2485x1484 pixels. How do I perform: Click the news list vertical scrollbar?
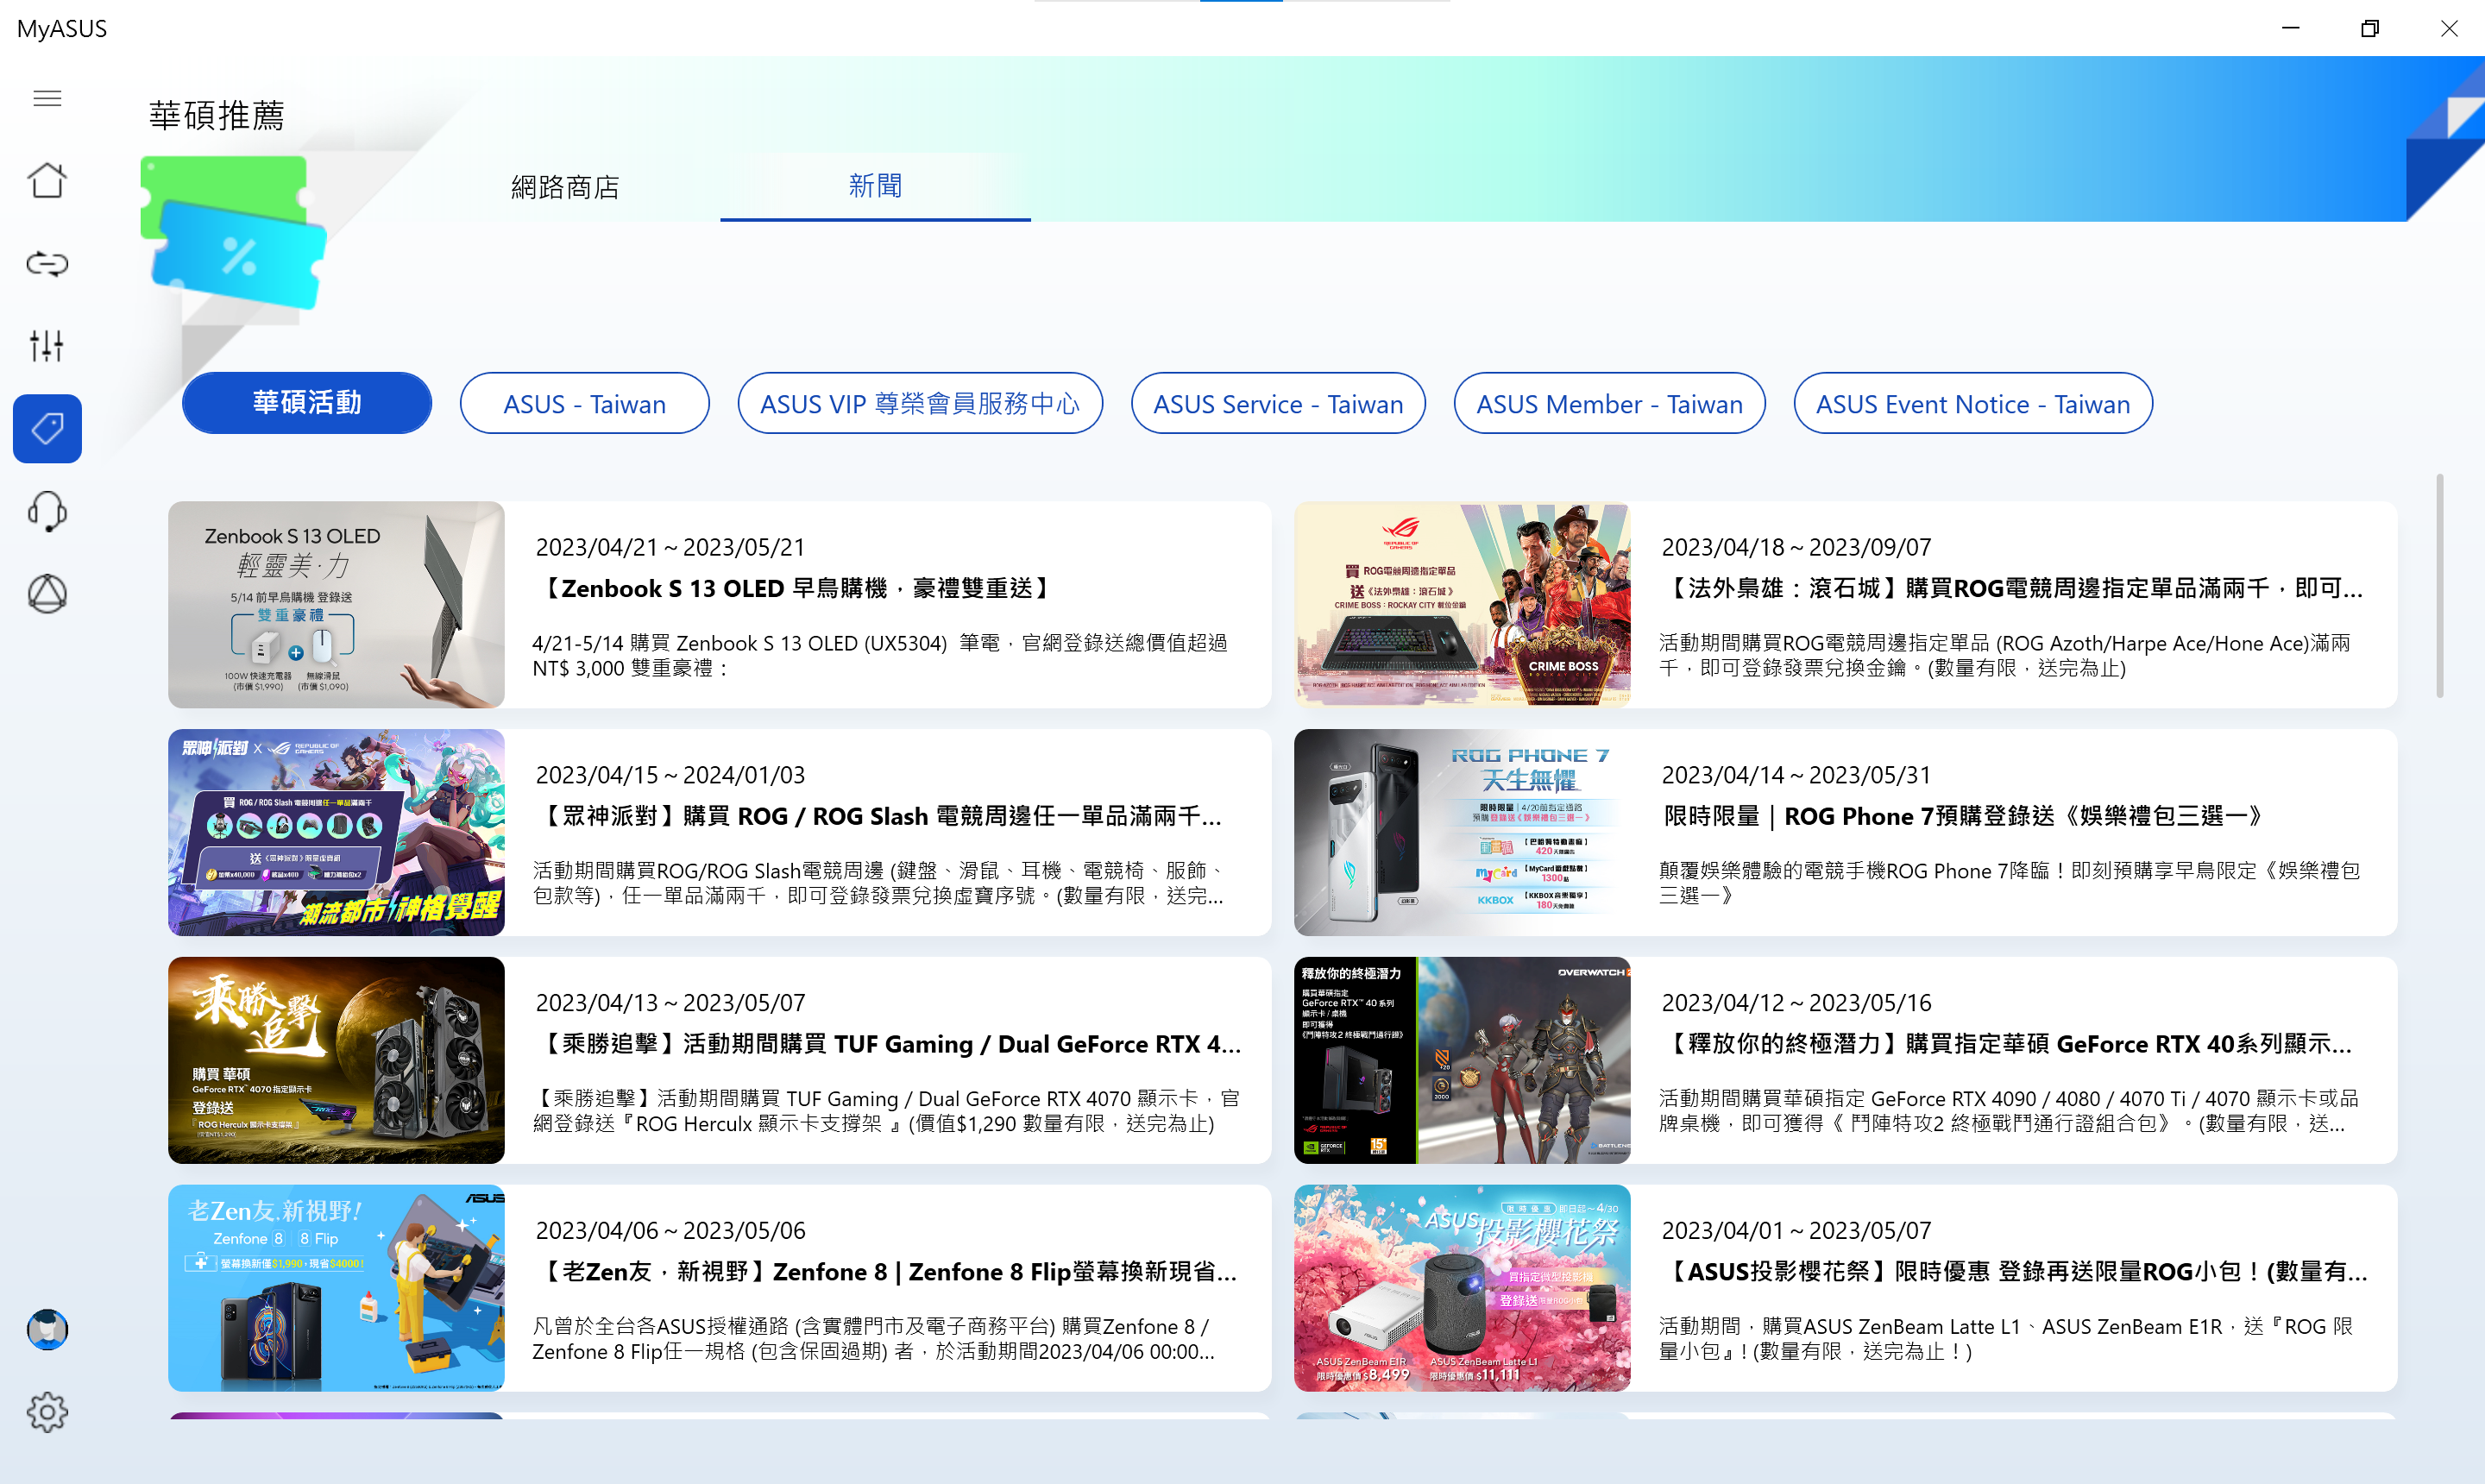click(x=2440, y=586)
